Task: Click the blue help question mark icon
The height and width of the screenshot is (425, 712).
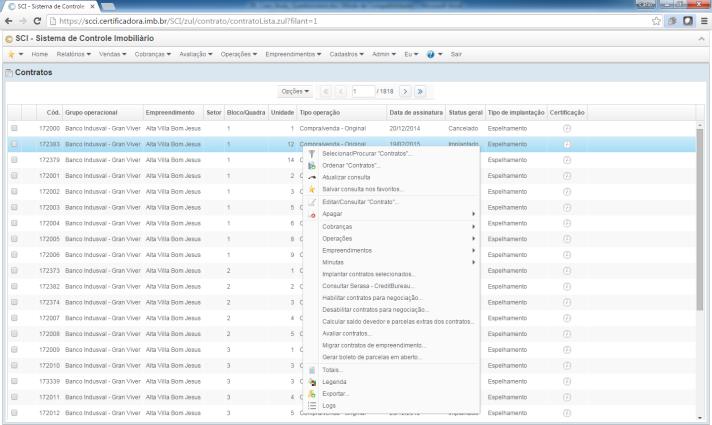Action: (430, 54)
